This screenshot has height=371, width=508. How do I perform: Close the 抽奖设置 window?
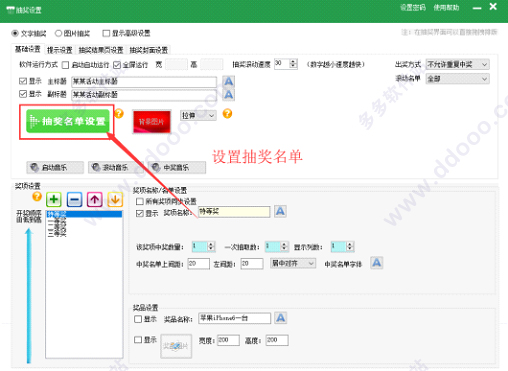point(493,7)
